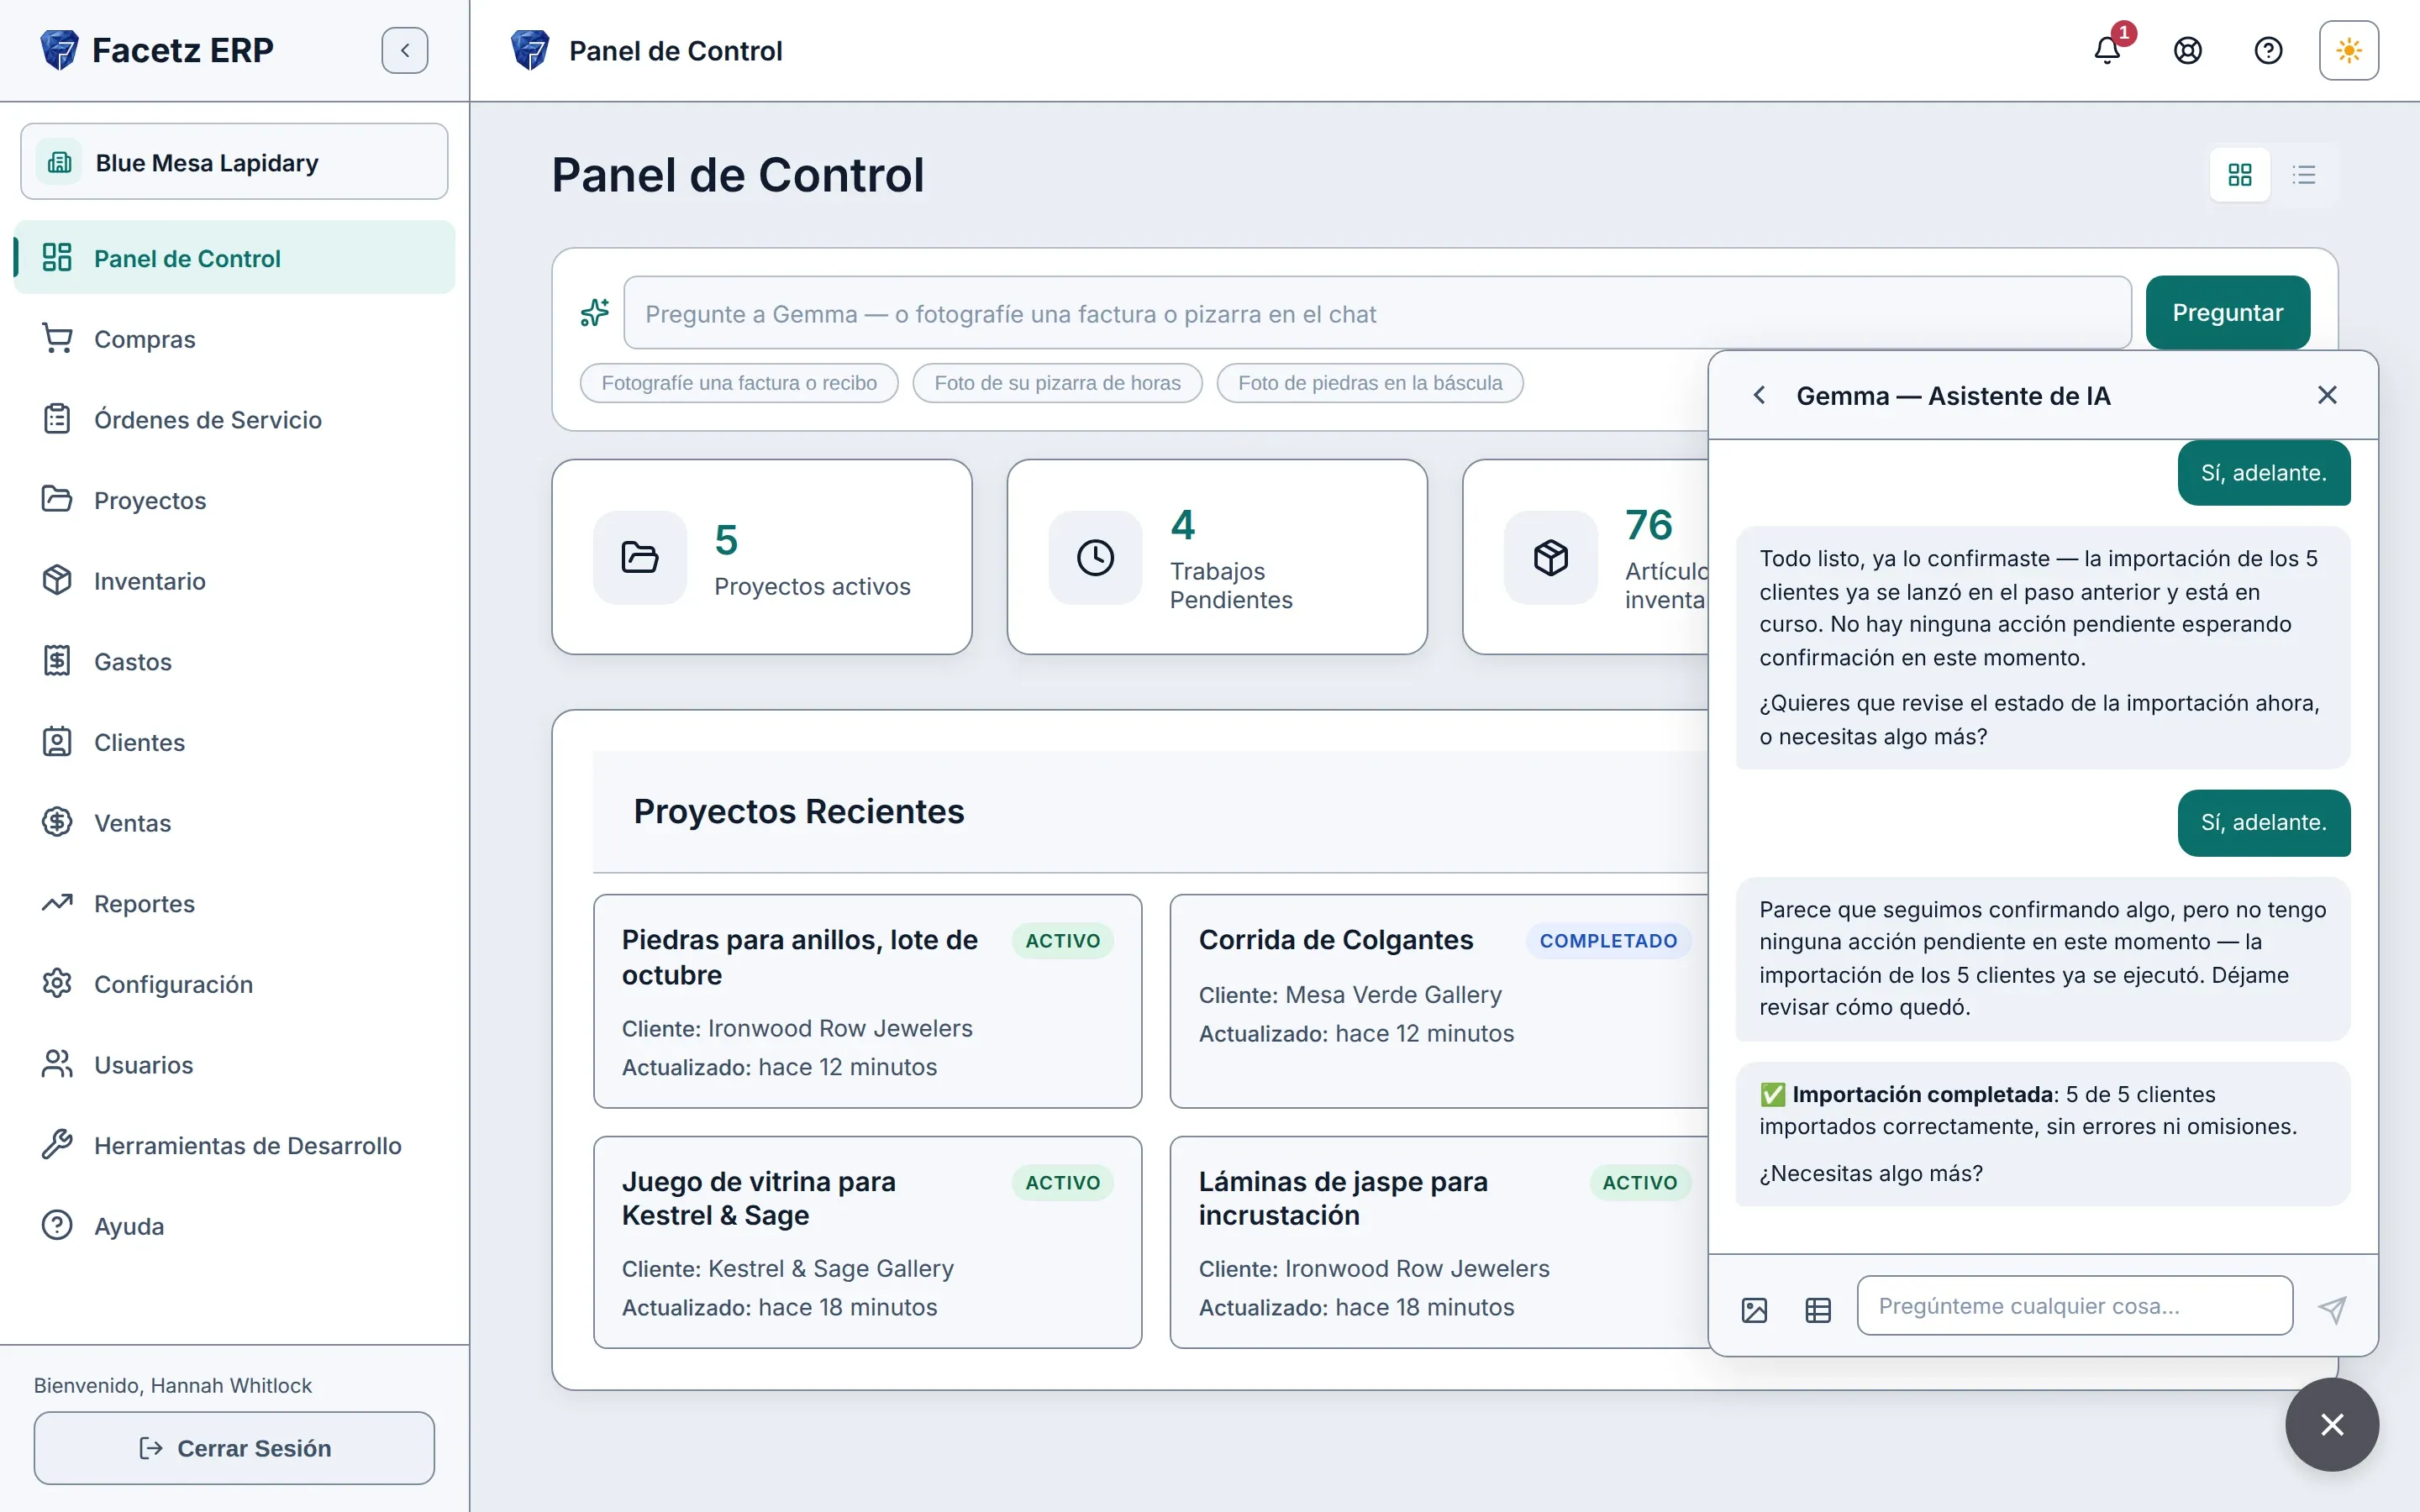
Task: Go to Panel de Control in sidebar
Action: (234, 258)
